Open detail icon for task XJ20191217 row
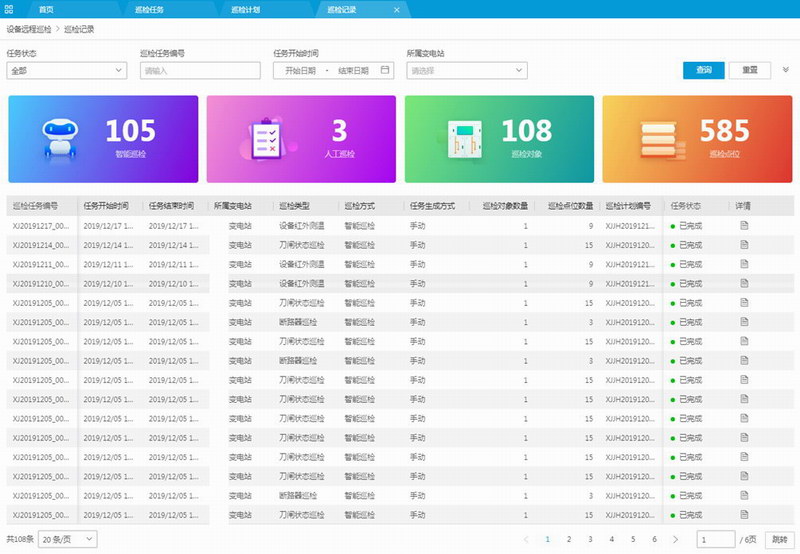 pos(743,225)
